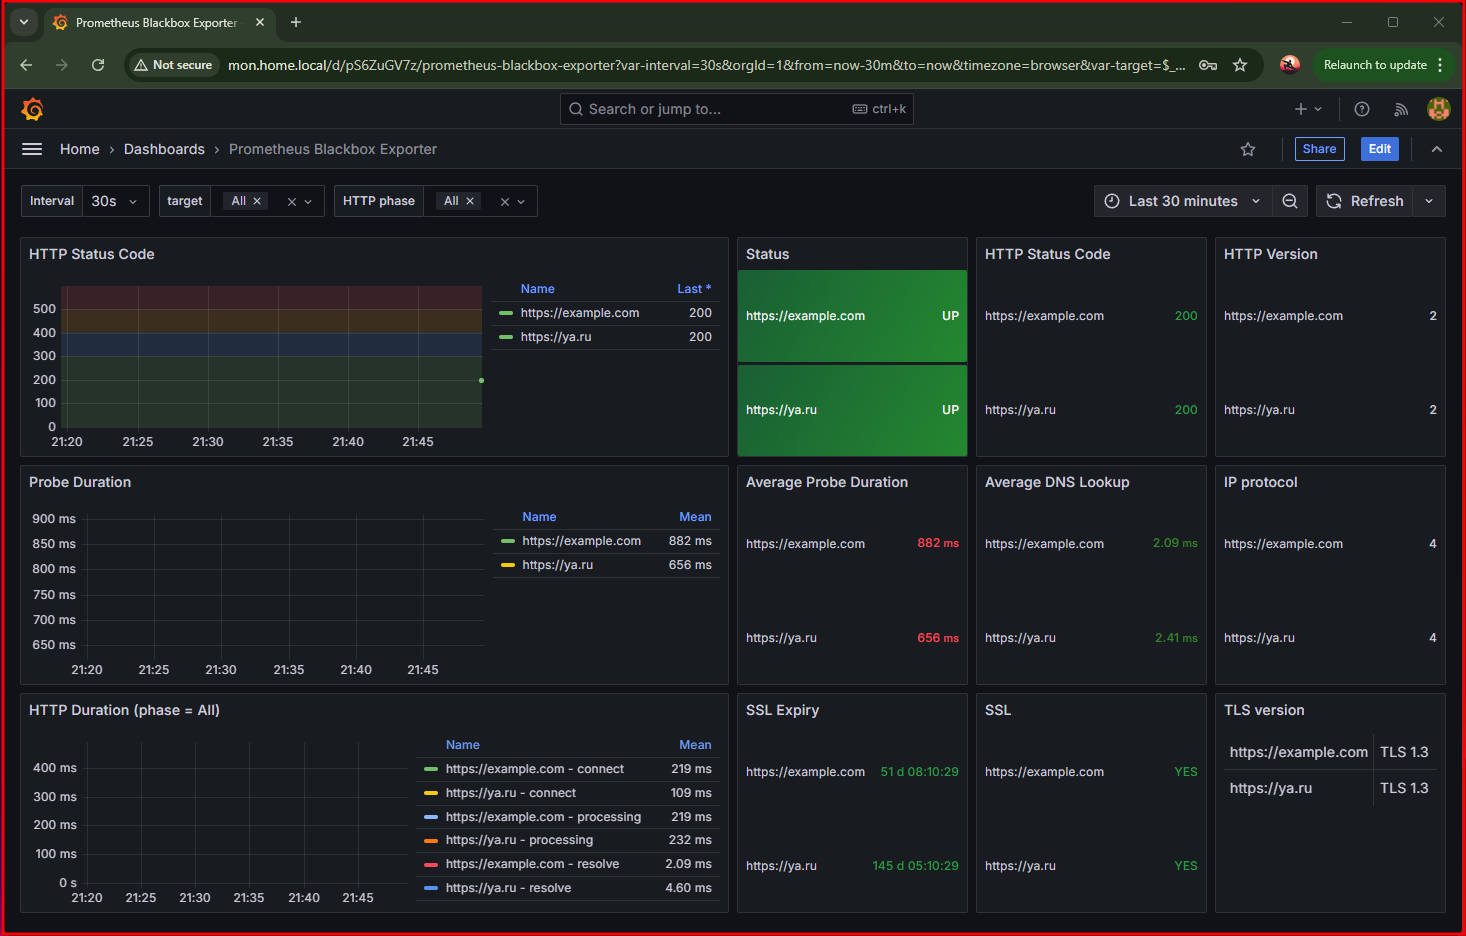Click Share dashboard button
Screen dimensions: 1466x936
[x=1320, y=149]
